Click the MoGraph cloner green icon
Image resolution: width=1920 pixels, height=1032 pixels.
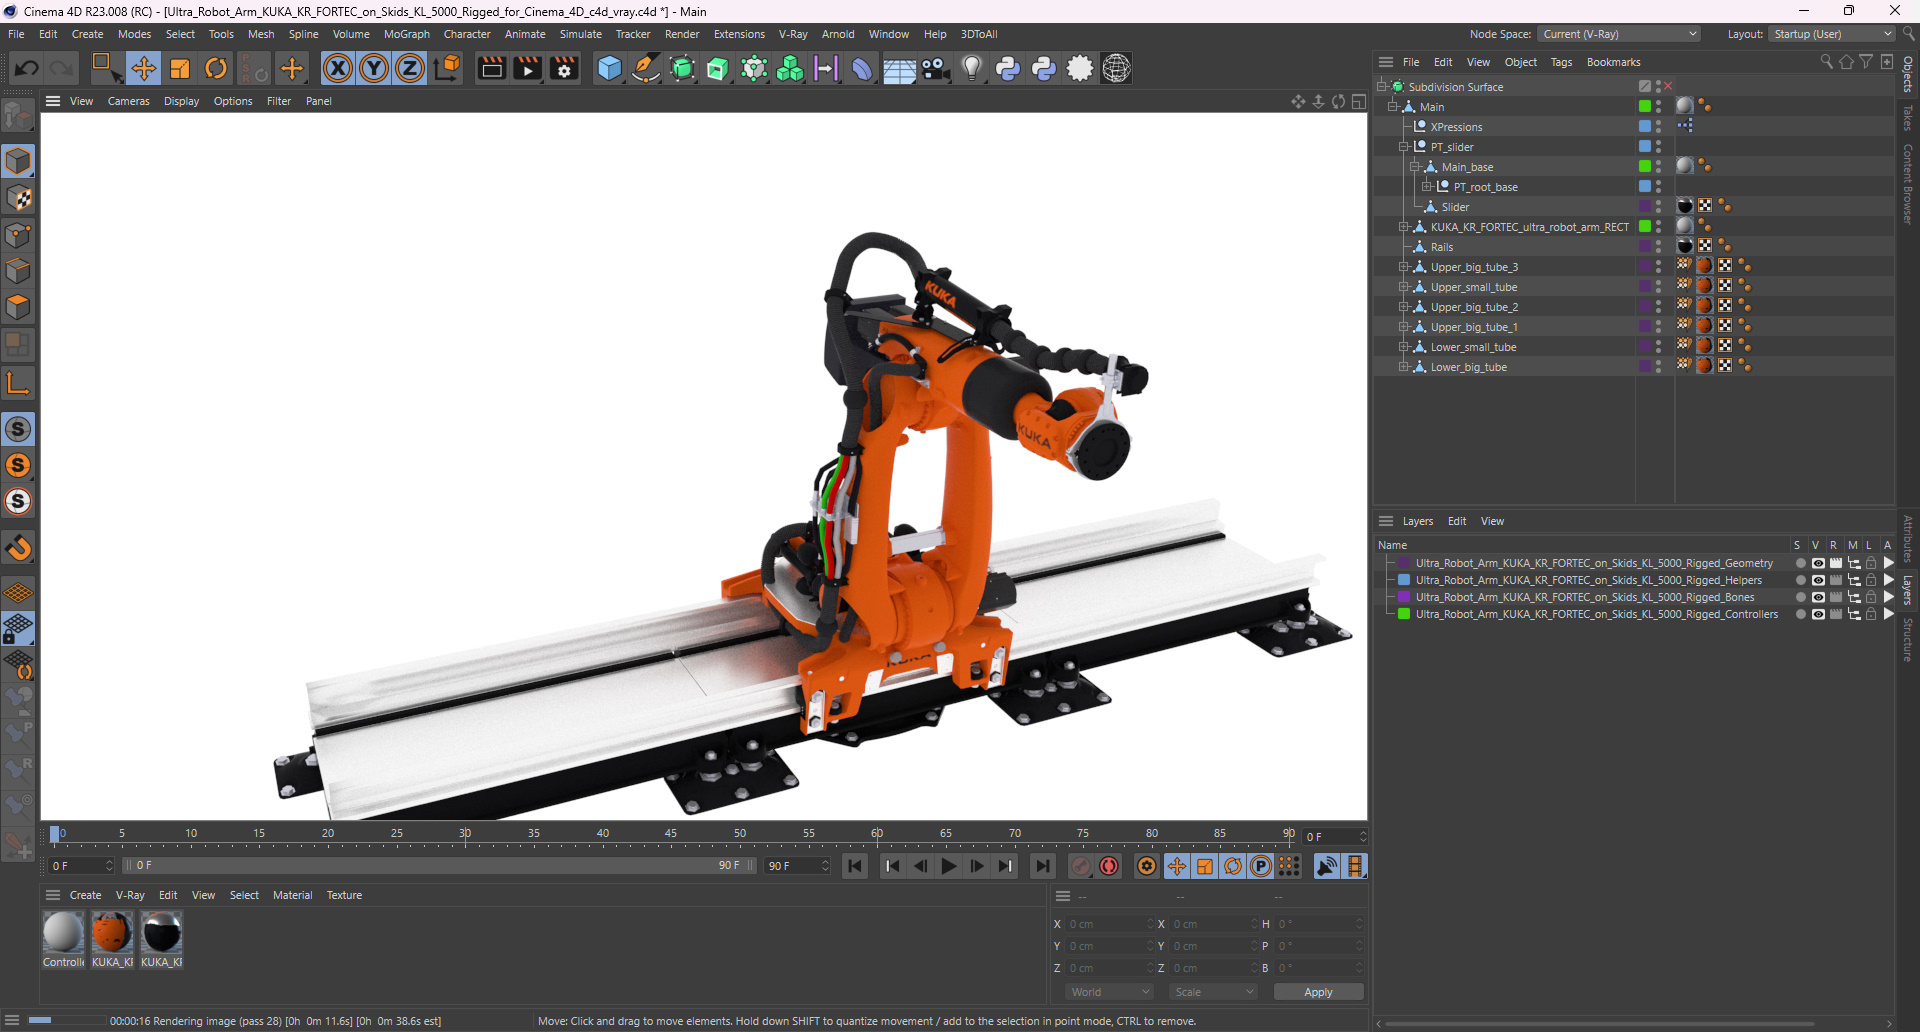coord(790,68)
